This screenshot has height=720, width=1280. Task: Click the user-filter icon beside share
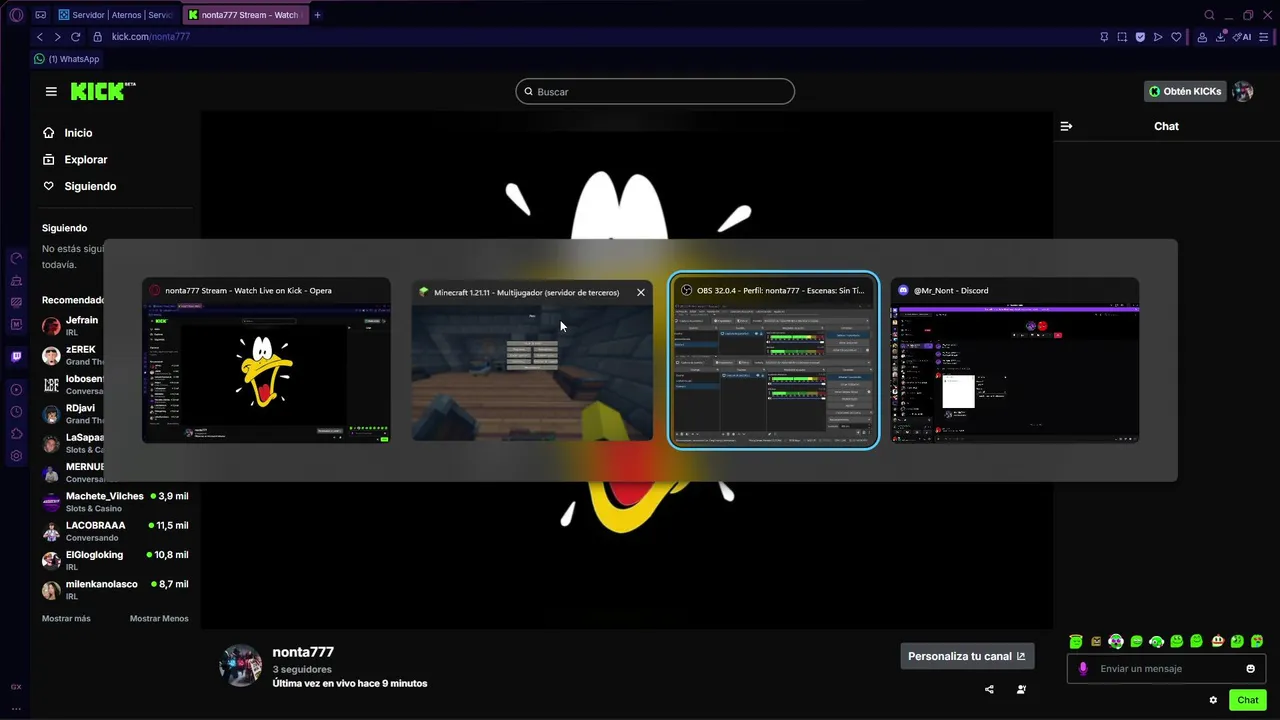[1021, 689]
